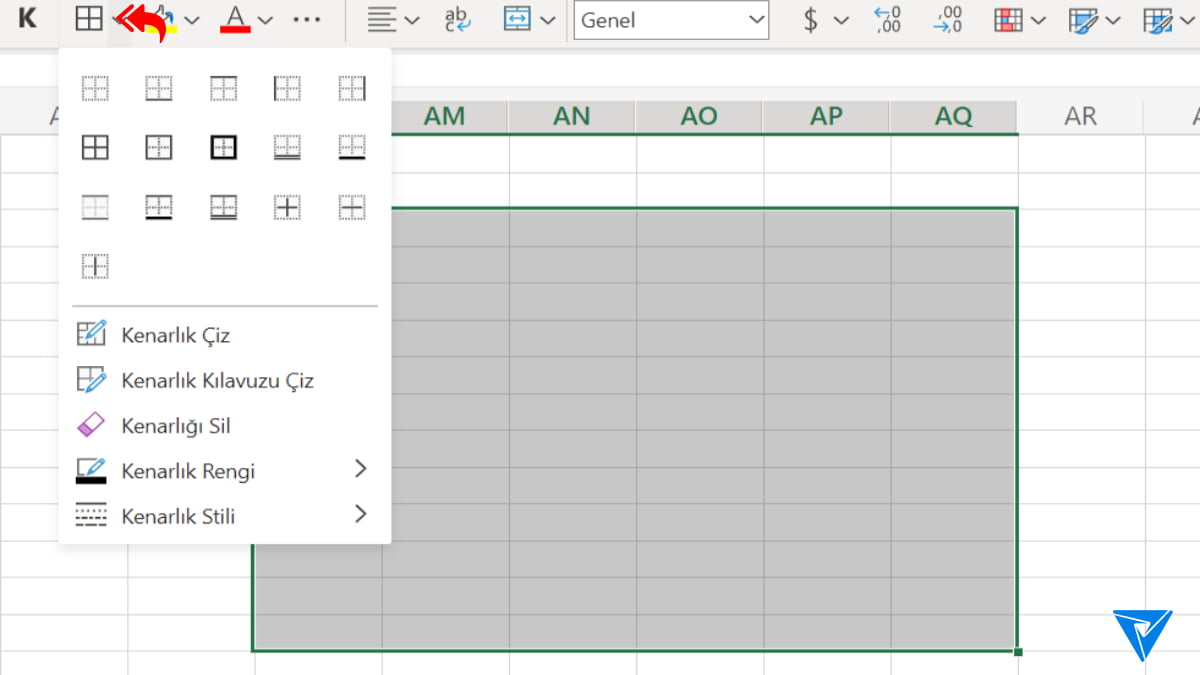Apply Bottom Double Border to selection

(x=287, y=148)
